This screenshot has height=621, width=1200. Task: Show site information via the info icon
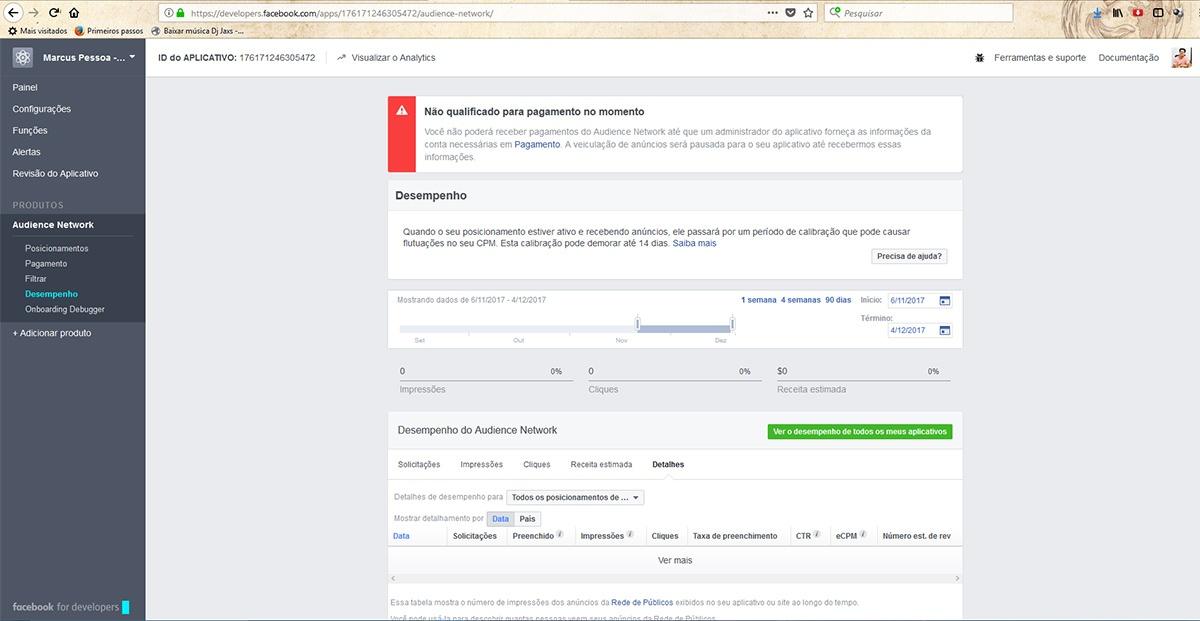pos(167,14)
